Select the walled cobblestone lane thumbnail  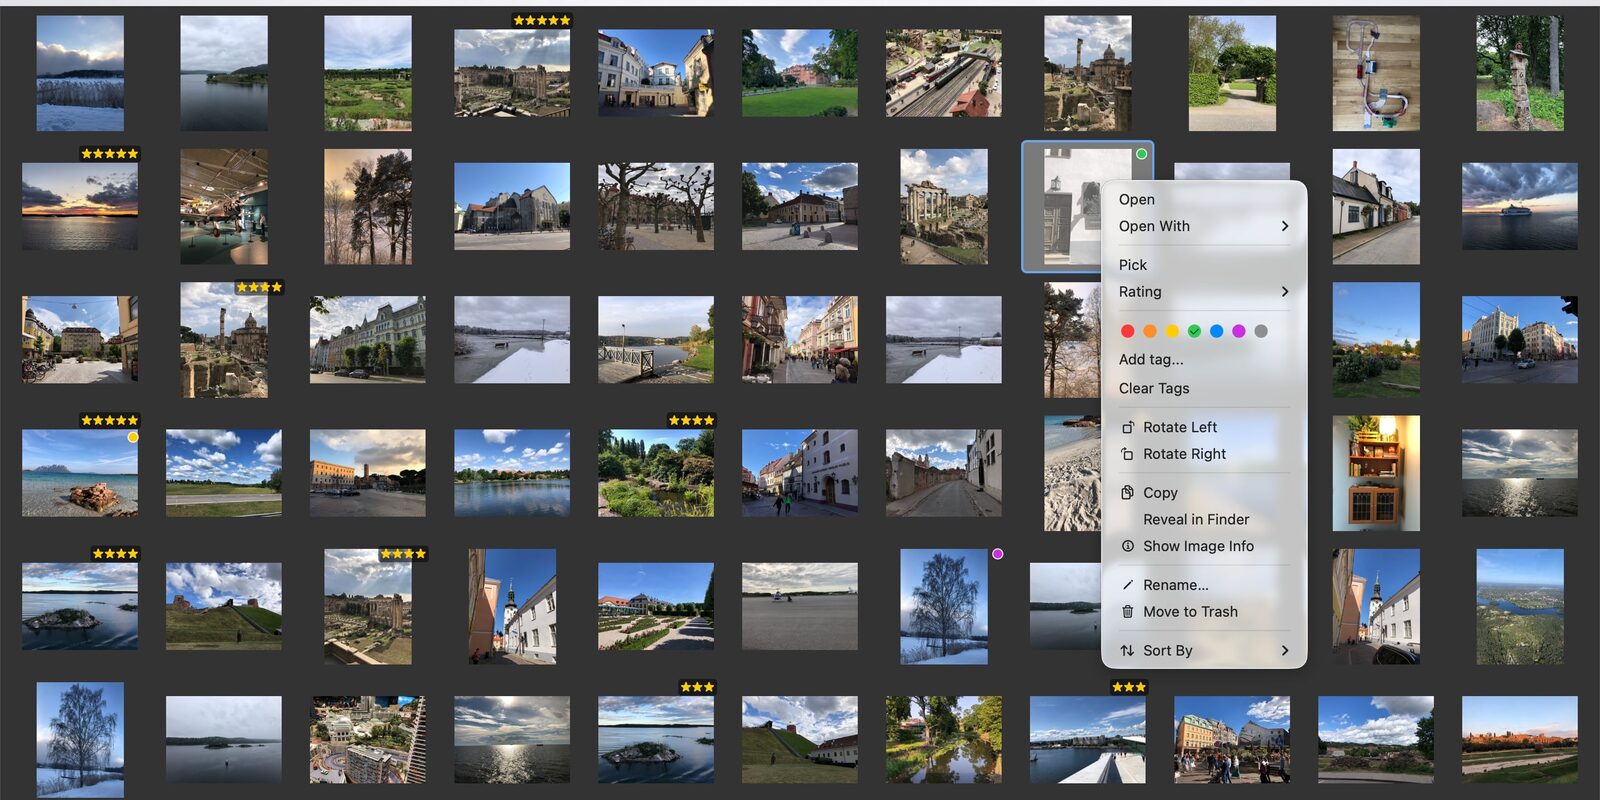click(944, 473)
